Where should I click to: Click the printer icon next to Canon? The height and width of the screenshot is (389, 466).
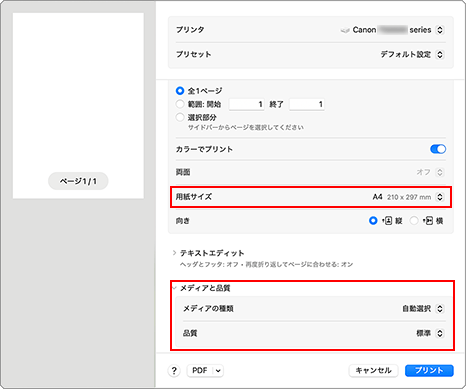(345, 30)
